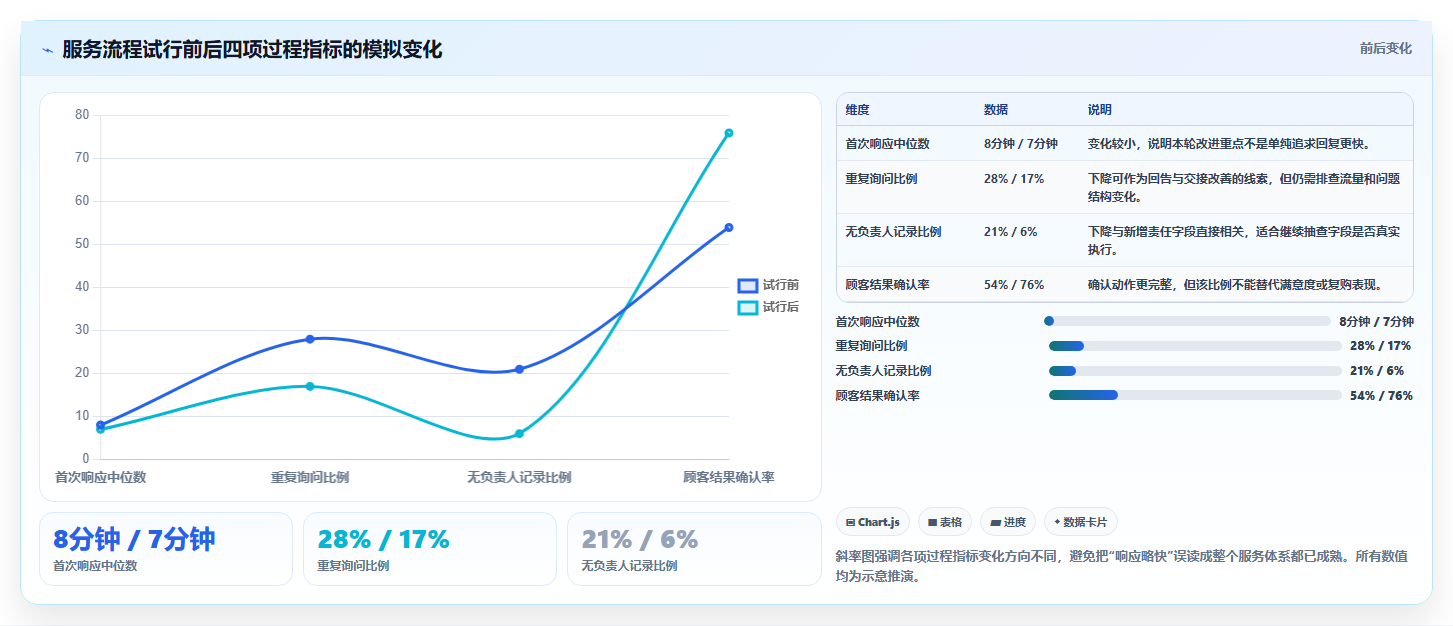Click 顾客结果确认率 in the table's 维度 column
Screen dimensions: 1453x626
pyautogui.click(x=887, y=285)
